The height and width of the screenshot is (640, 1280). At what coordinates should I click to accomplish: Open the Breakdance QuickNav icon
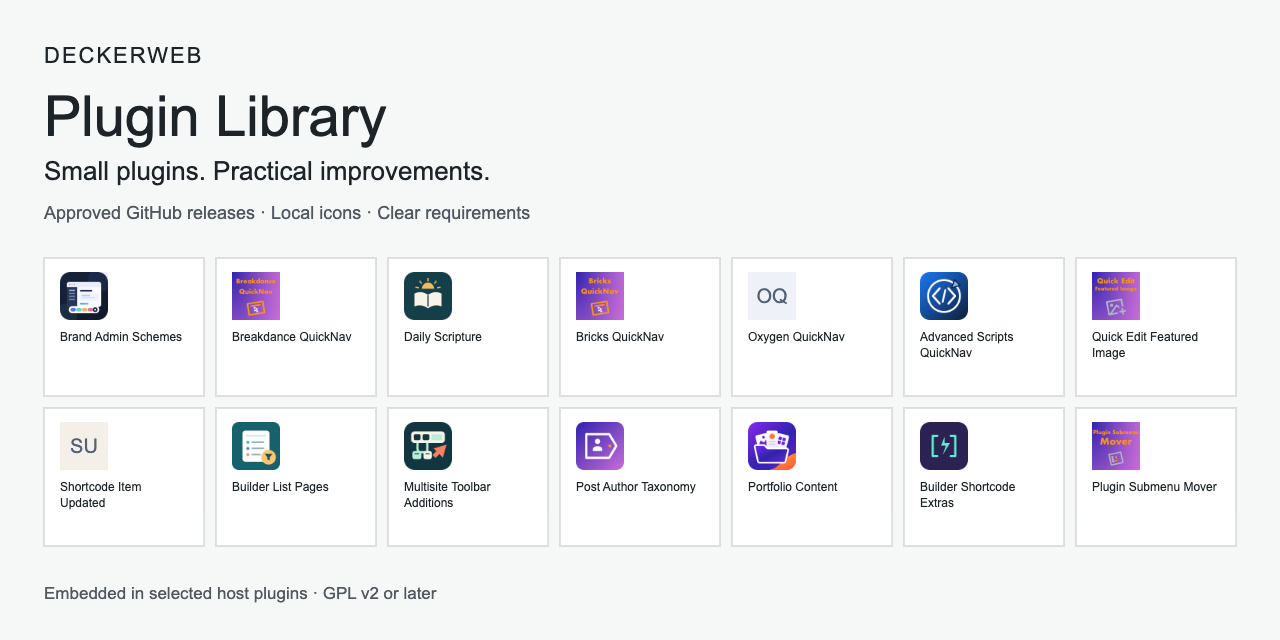256,296
